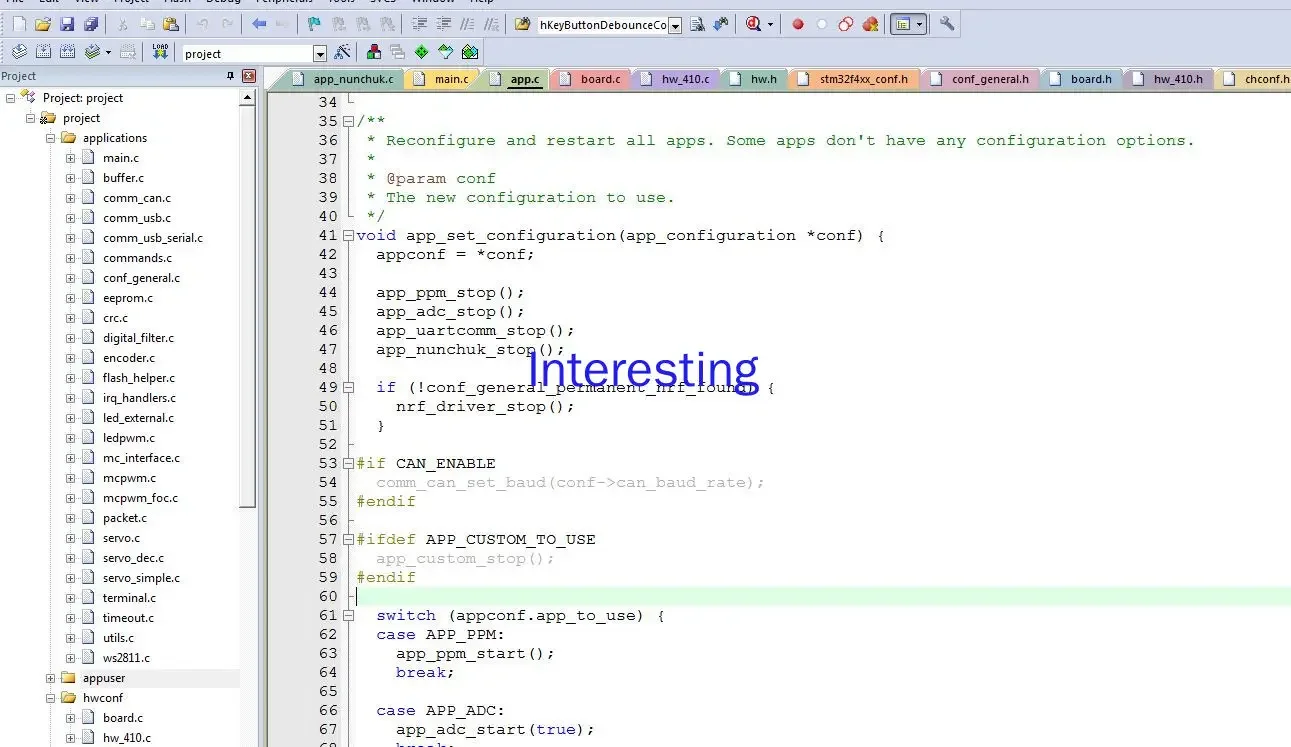The height and width of the screenshot is (747, 1291).
Task: Collapse the if block fold at line 49
Action: click(348, 388)
